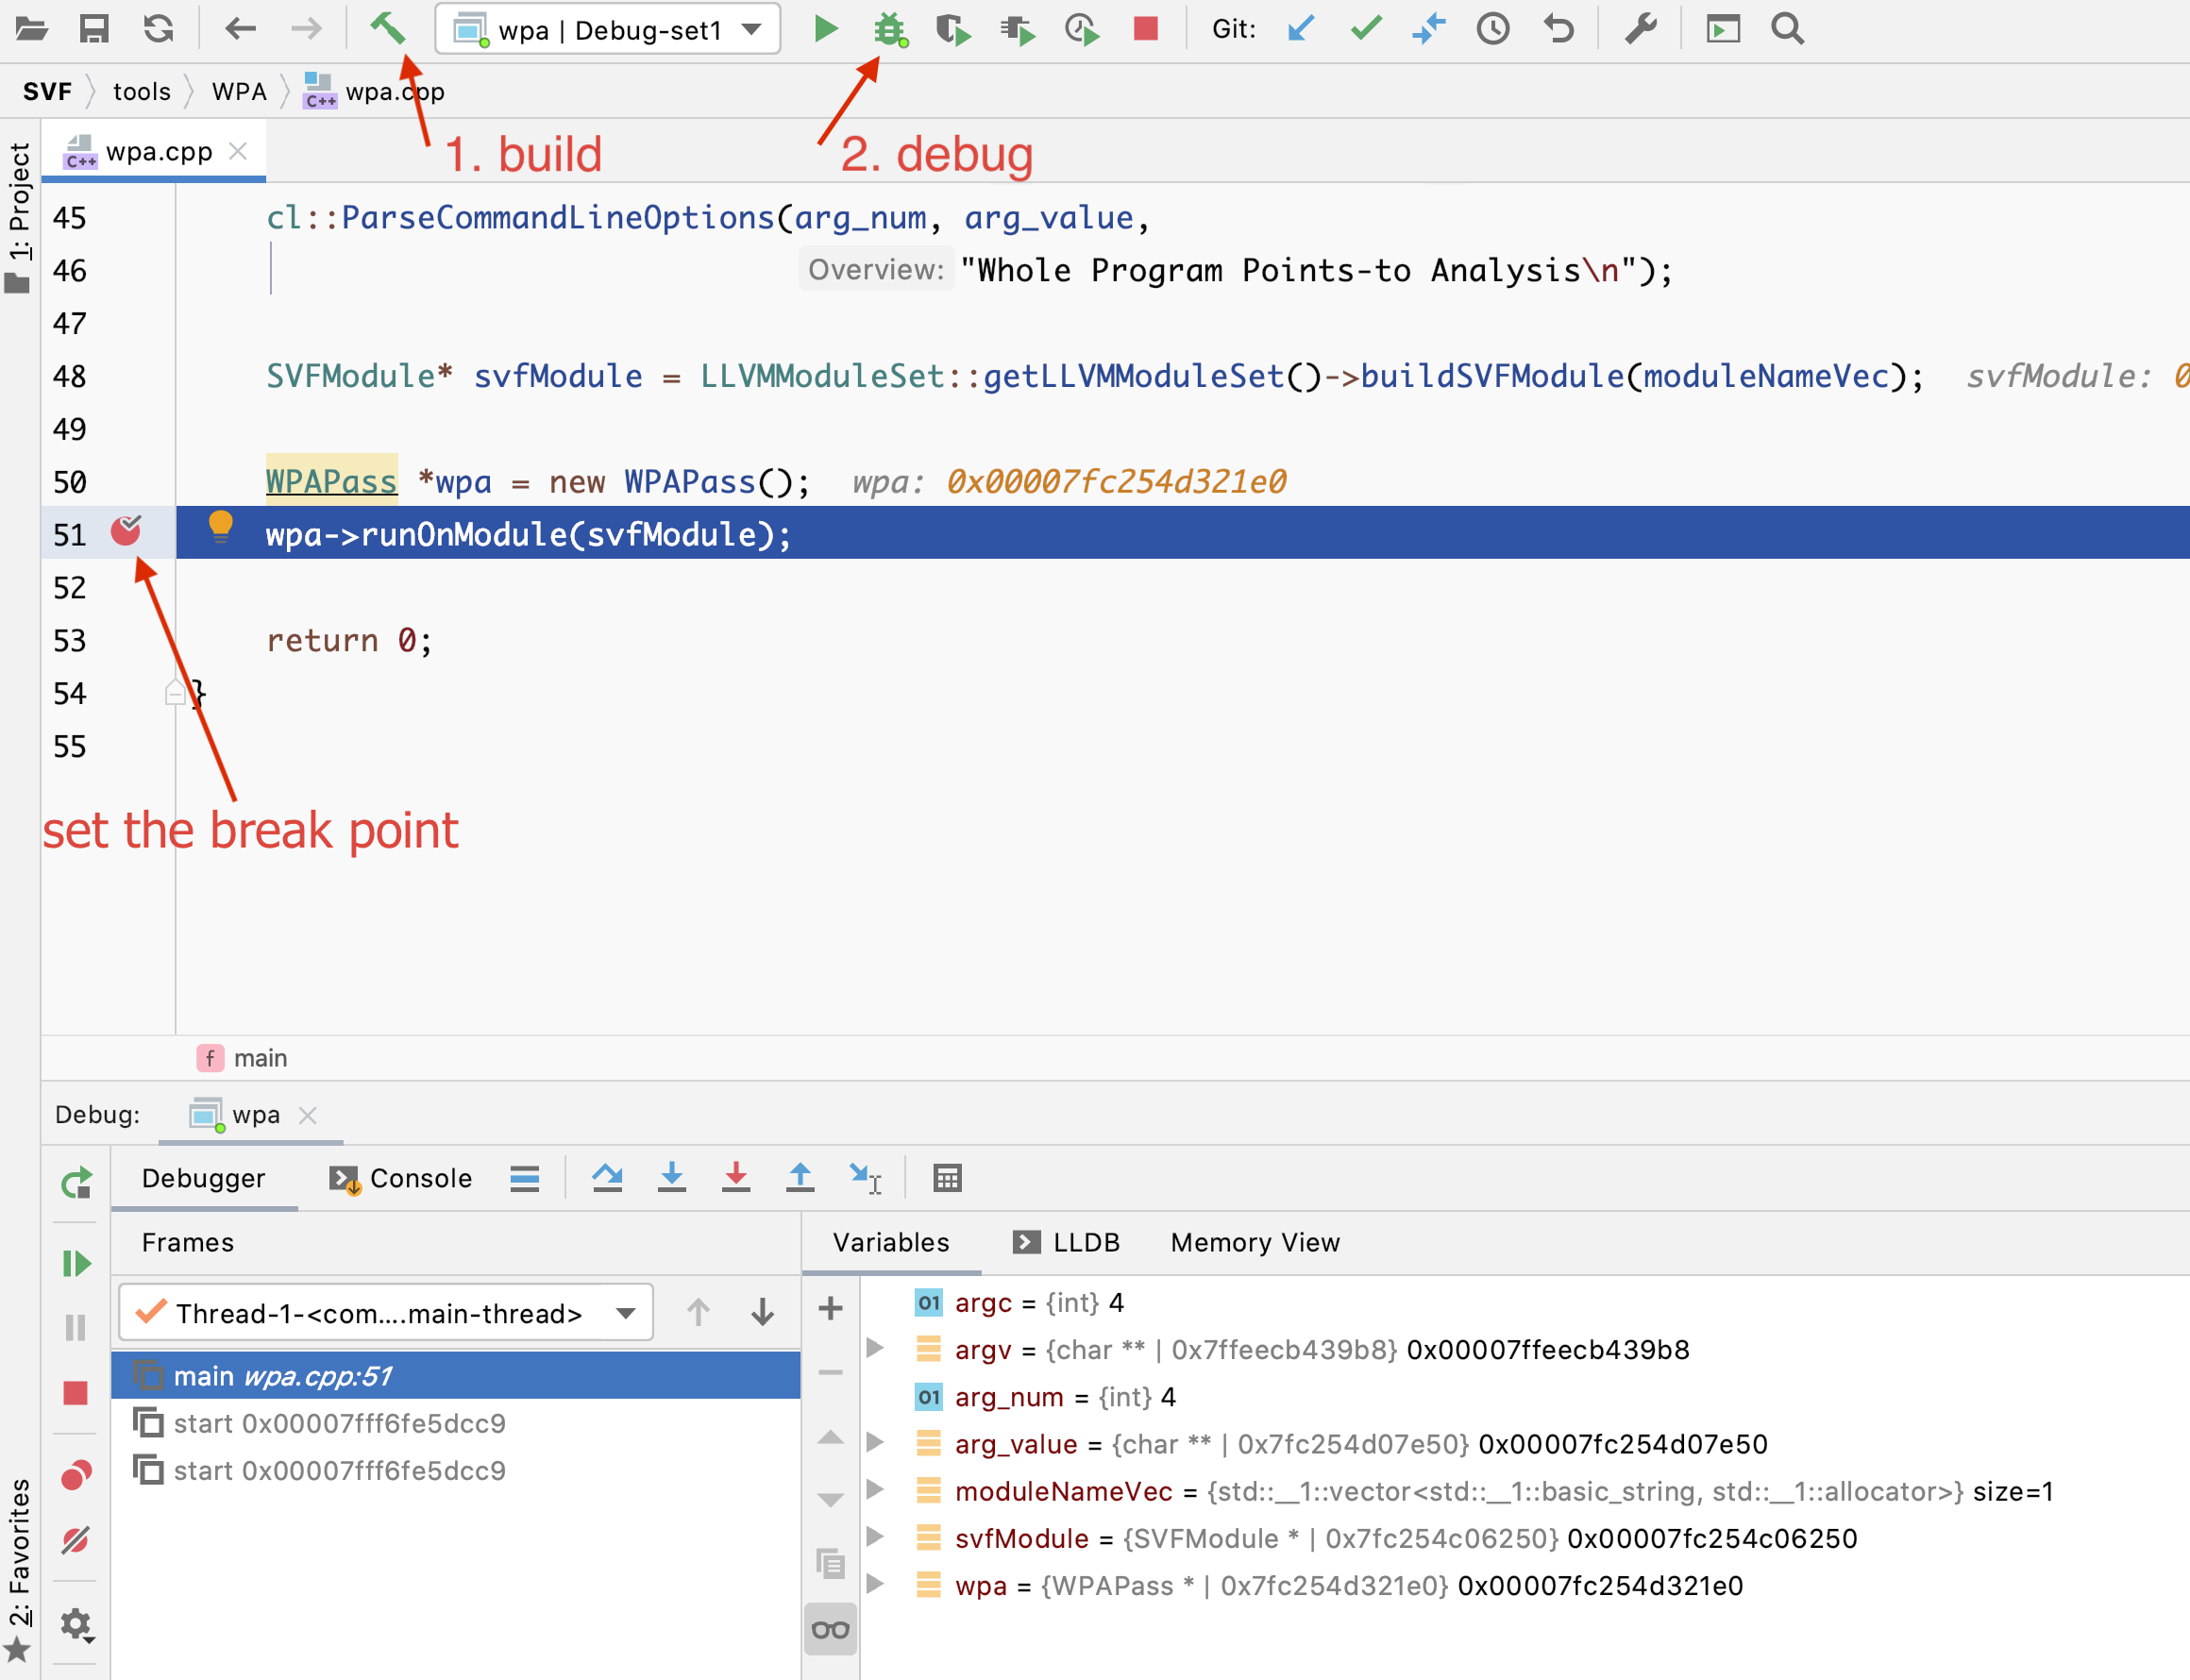Image resolution: width=2190 pixels, height=1680 pixels.
Task: Open settings with wrench icon
Action: pyautogui.click(x=1641, y=29)
